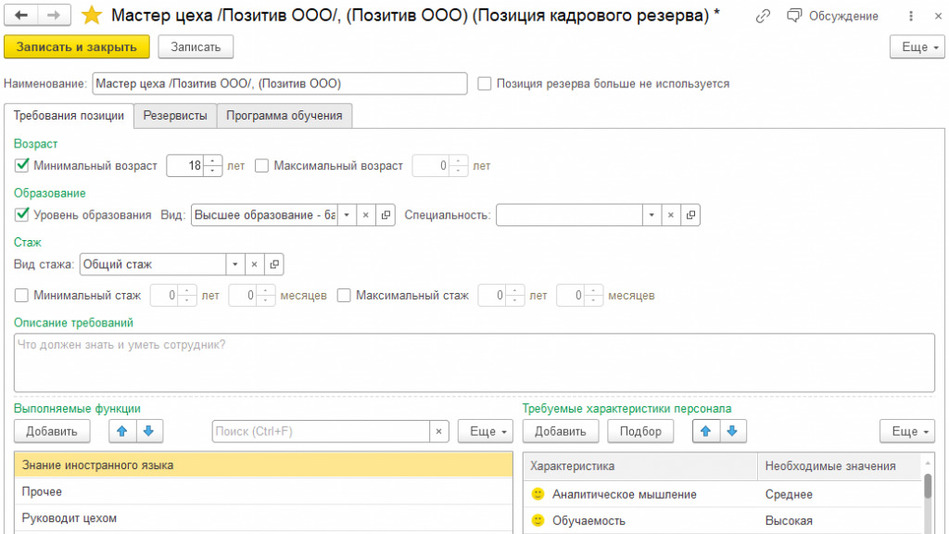This screenshot has height=534, width=949.
Task: Move function up with blue arrow
Action: tap(122, 431)
